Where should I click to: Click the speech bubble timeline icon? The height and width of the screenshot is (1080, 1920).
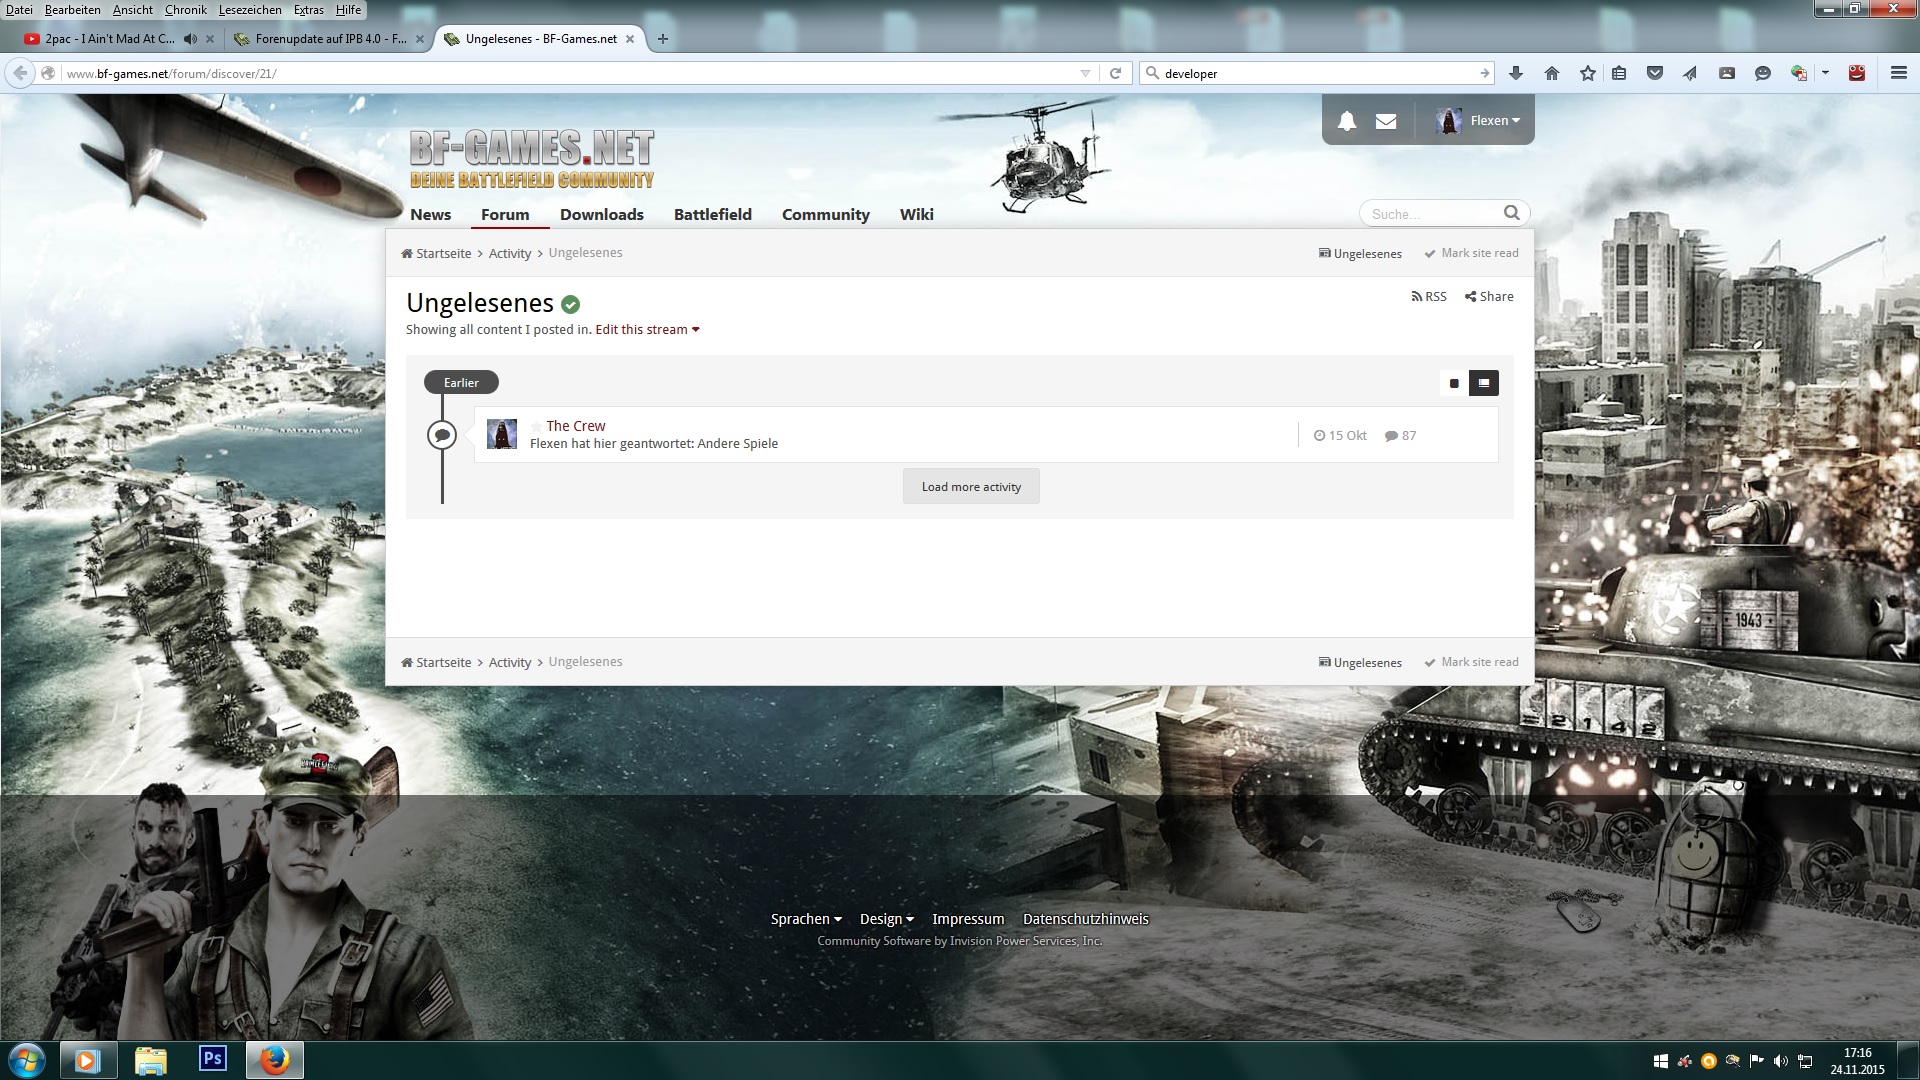pos(442,435)
